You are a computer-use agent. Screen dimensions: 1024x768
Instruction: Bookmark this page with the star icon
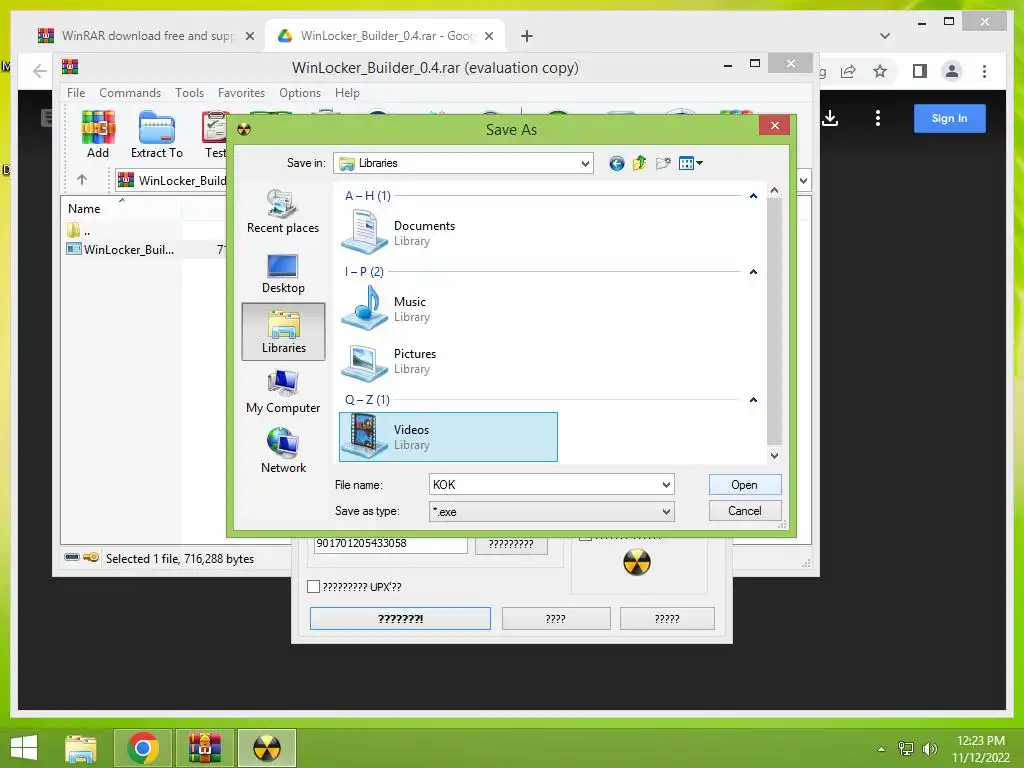[x=880, y=71]
